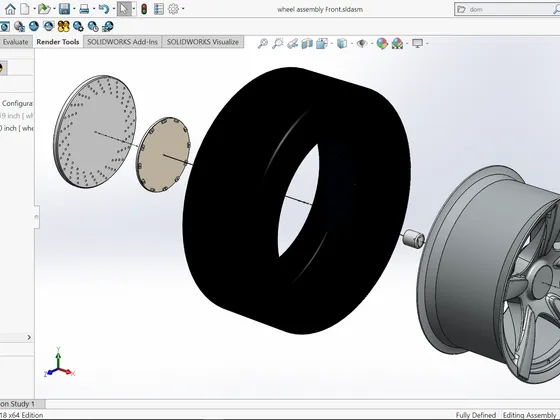Click the Configurations header text
The width and height of the screenshot is (560, 420).
(18, 104)
